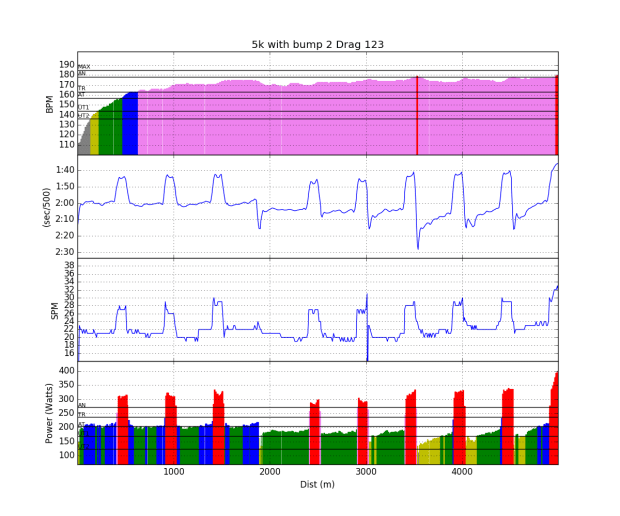Click the 190 tick label on BPM axis
620x516 pixels.
click(x=67, y=64)
